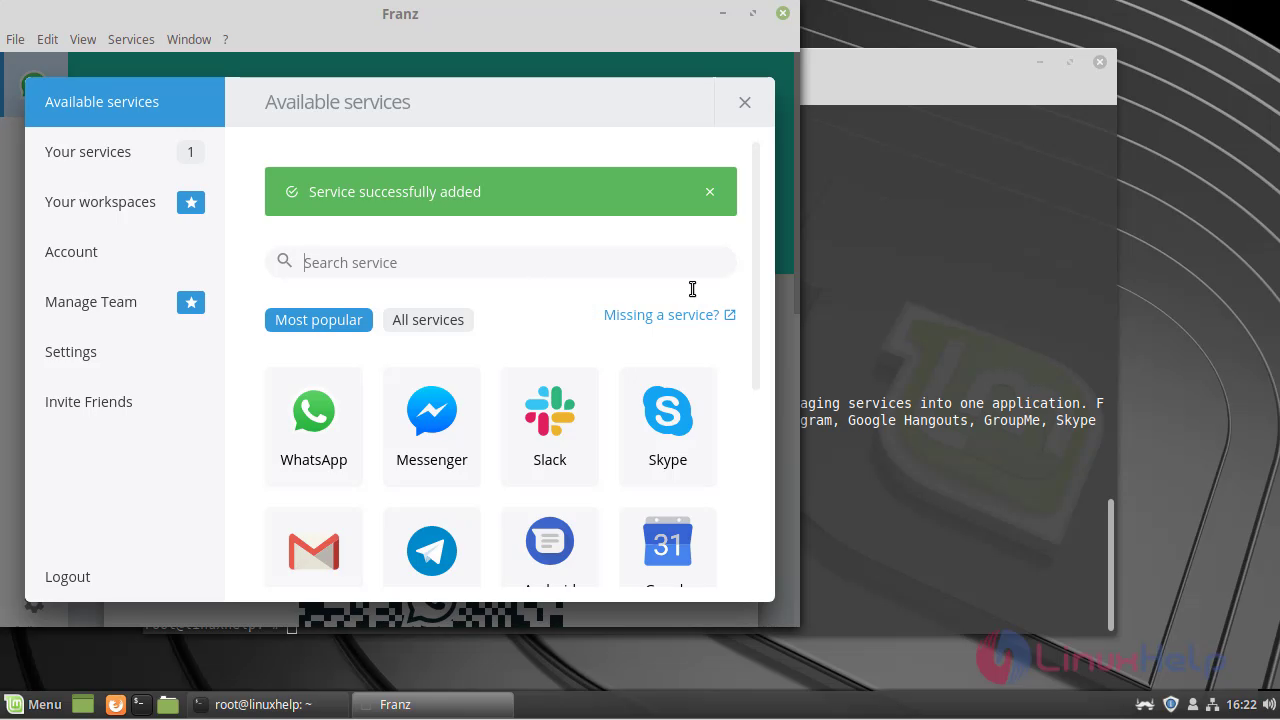The image size is (1280, 720).
Task: Launch Firefox from the taskbar
Action: tap(115, 704)
